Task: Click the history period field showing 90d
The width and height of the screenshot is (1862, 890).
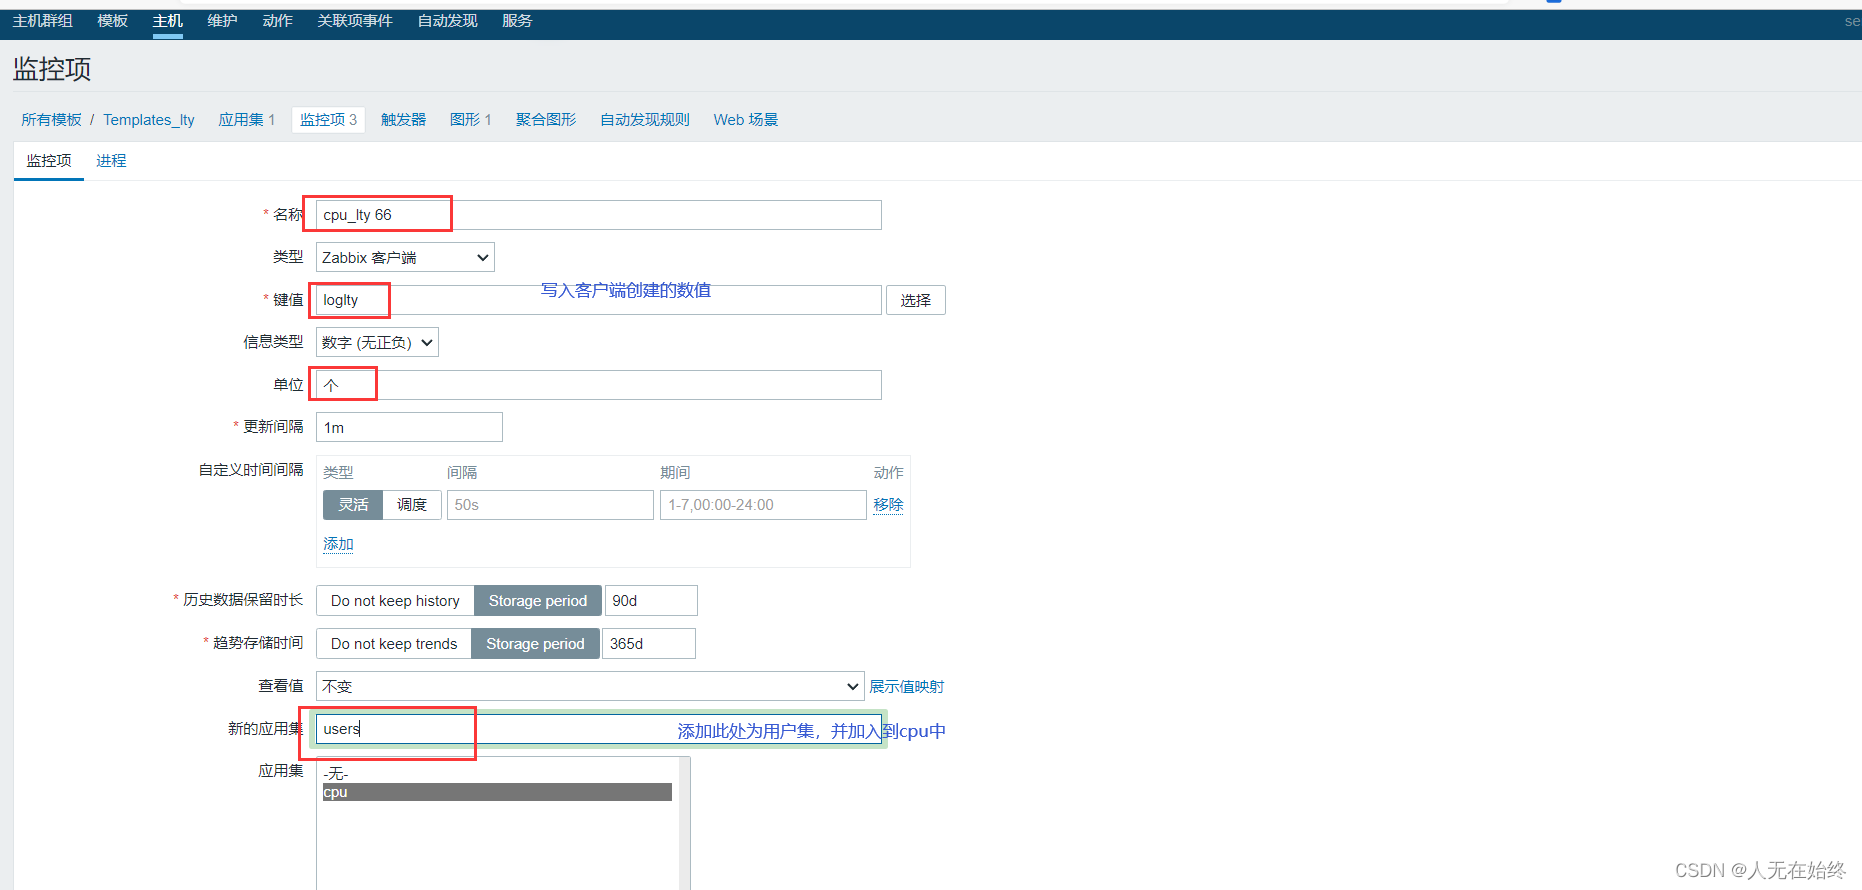Action: (651, 601)
